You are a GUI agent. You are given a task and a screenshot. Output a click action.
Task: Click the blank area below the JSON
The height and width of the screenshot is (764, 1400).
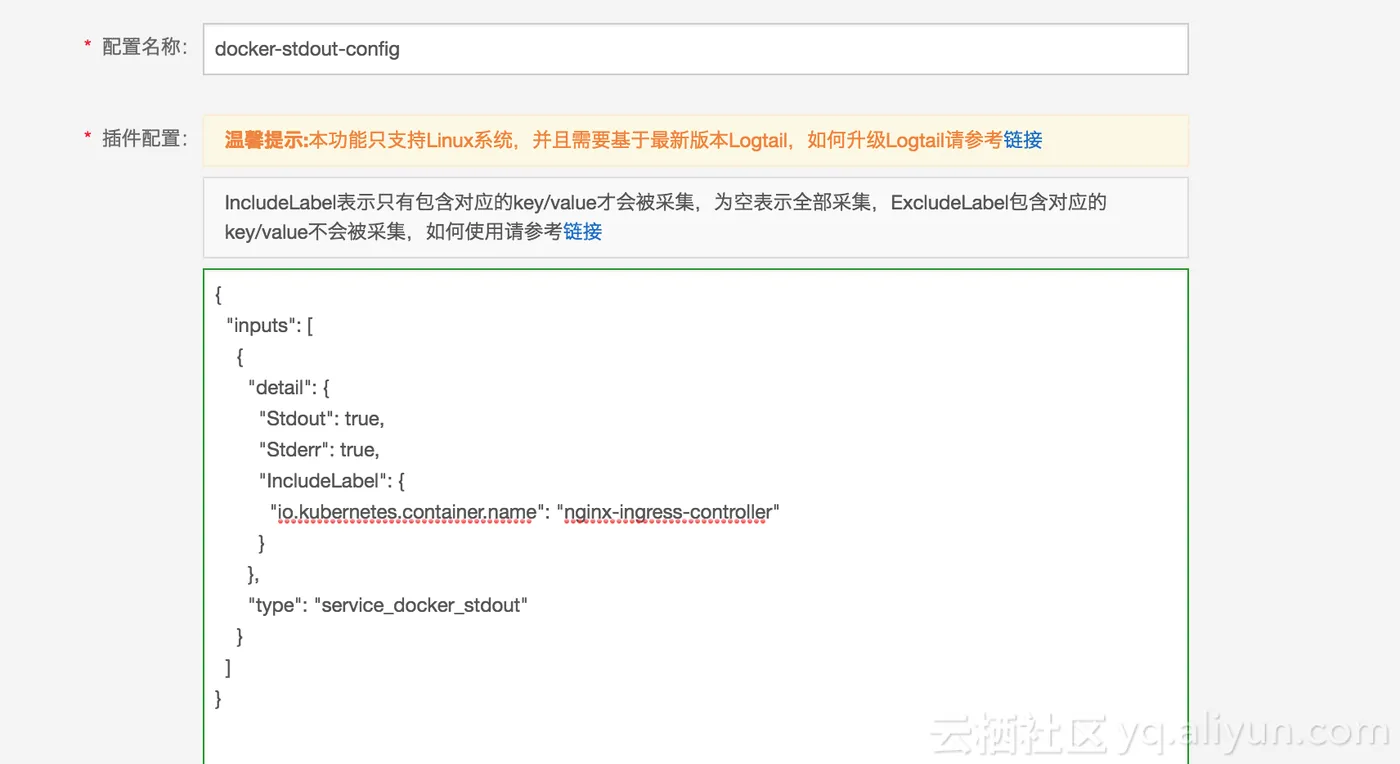point(695,738)
